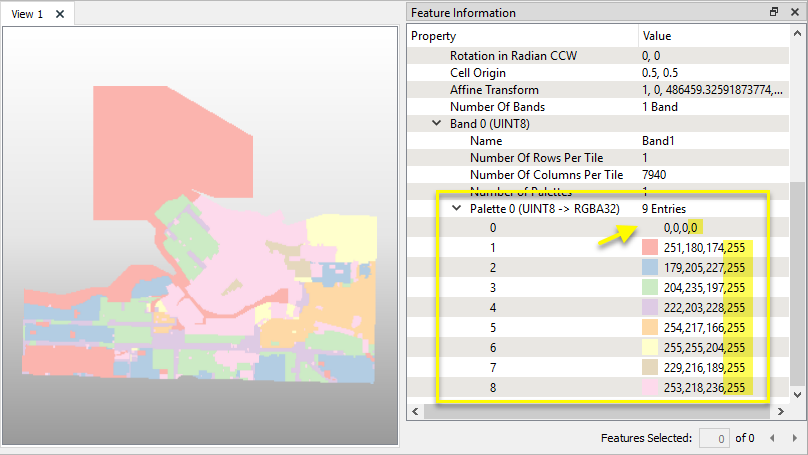Select the Cell Origin row
This screenshot has height=455, width=808.
pos(598,73)
